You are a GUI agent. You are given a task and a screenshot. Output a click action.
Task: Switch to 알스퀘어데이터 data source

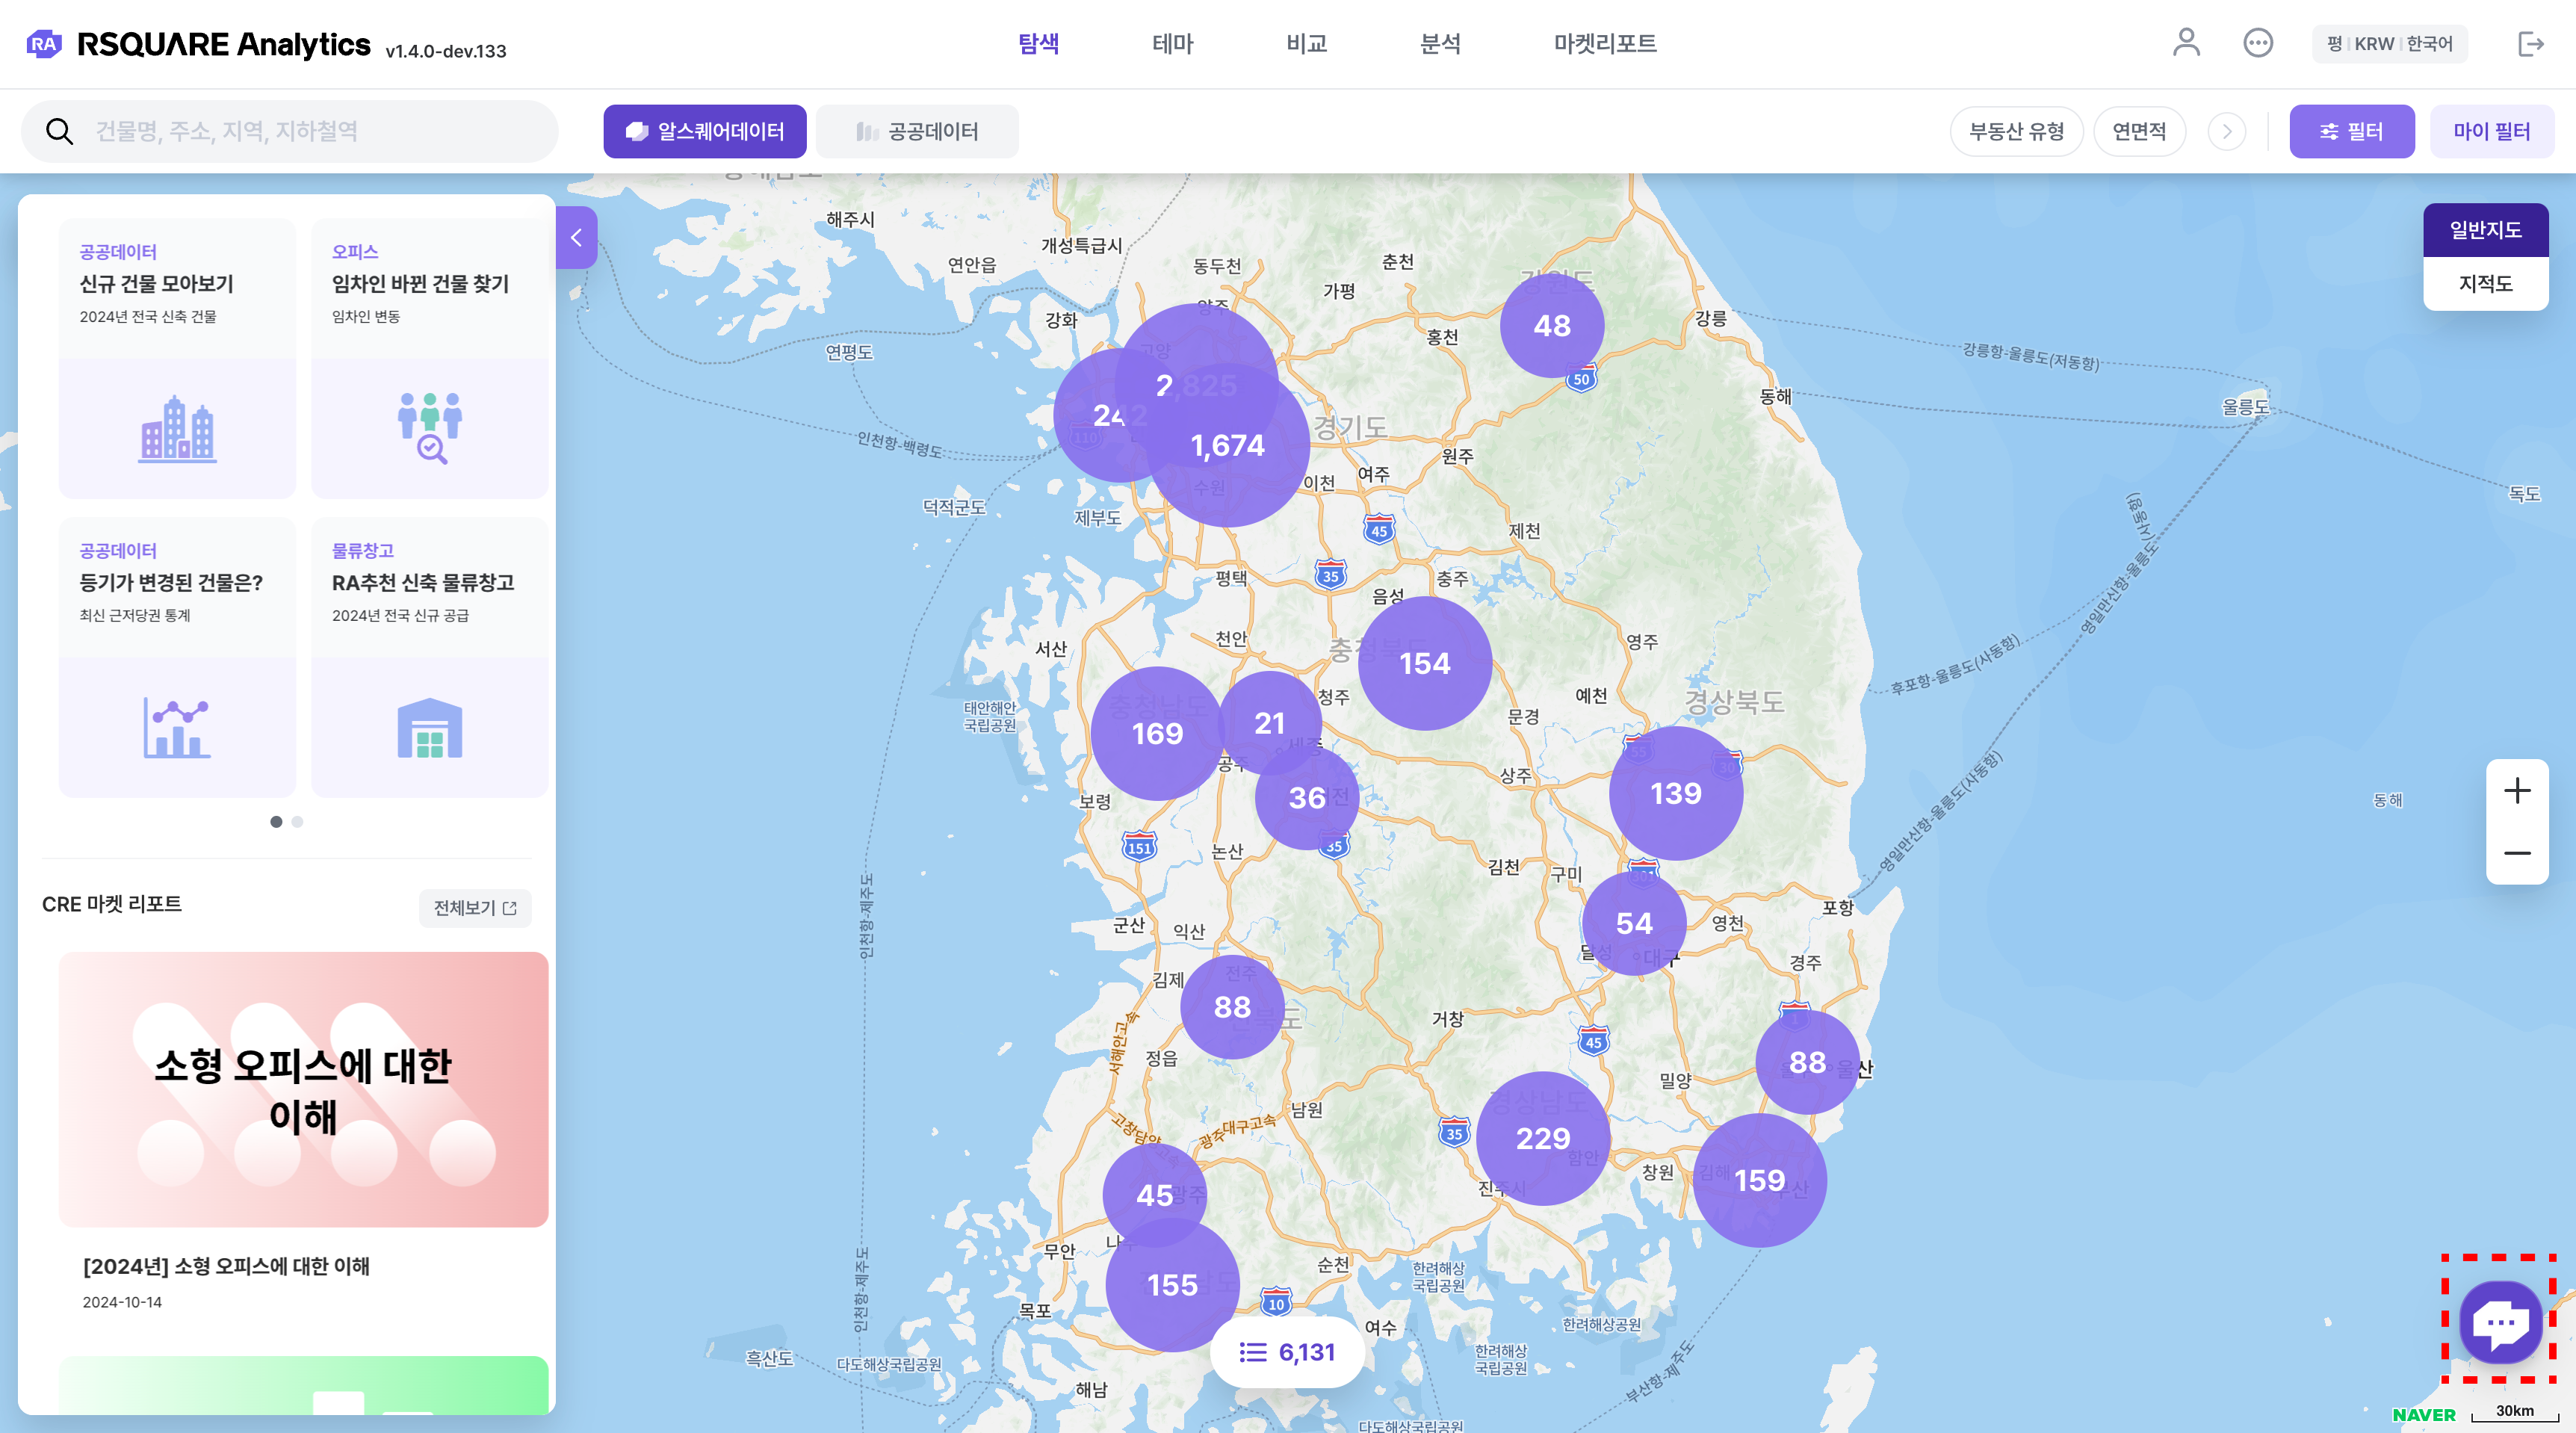[705, 131]
